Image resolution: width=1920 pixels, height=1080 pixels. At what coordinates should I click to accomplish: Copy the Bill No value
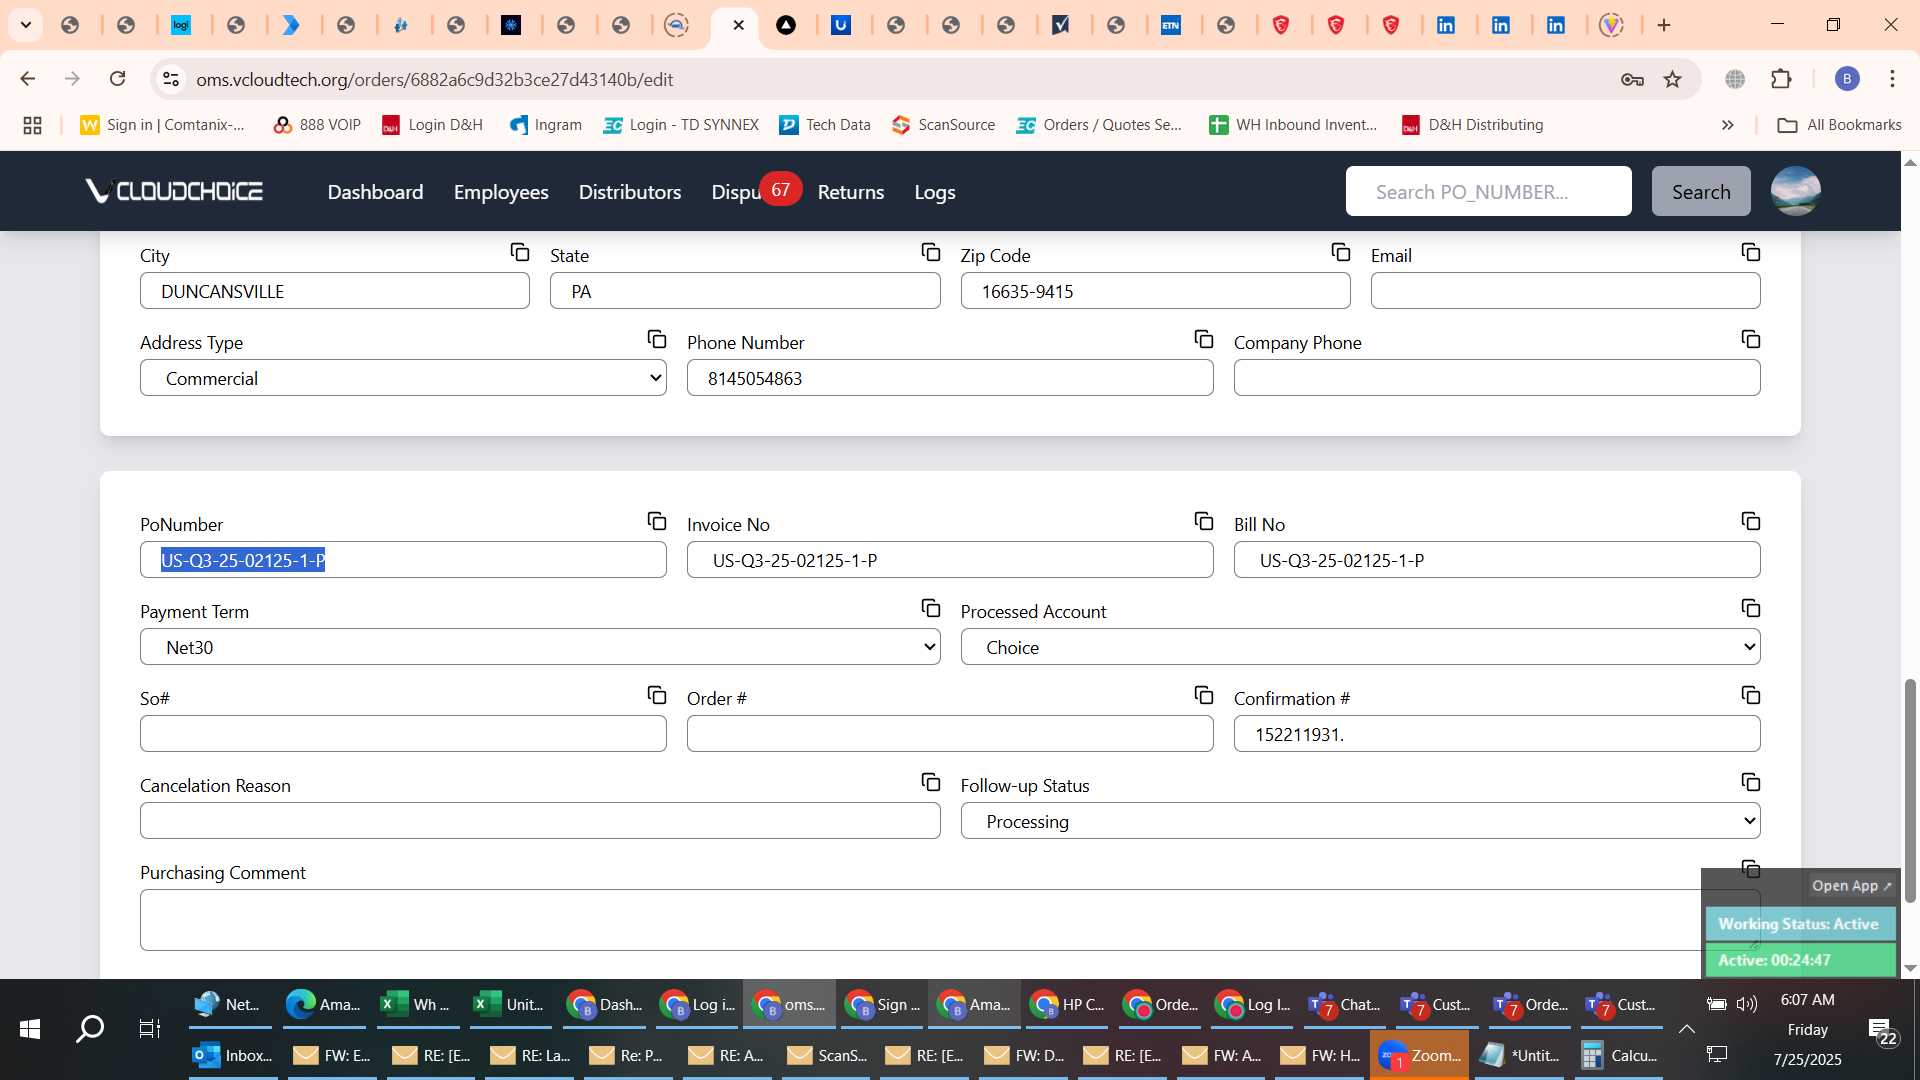coord(1751,521)
